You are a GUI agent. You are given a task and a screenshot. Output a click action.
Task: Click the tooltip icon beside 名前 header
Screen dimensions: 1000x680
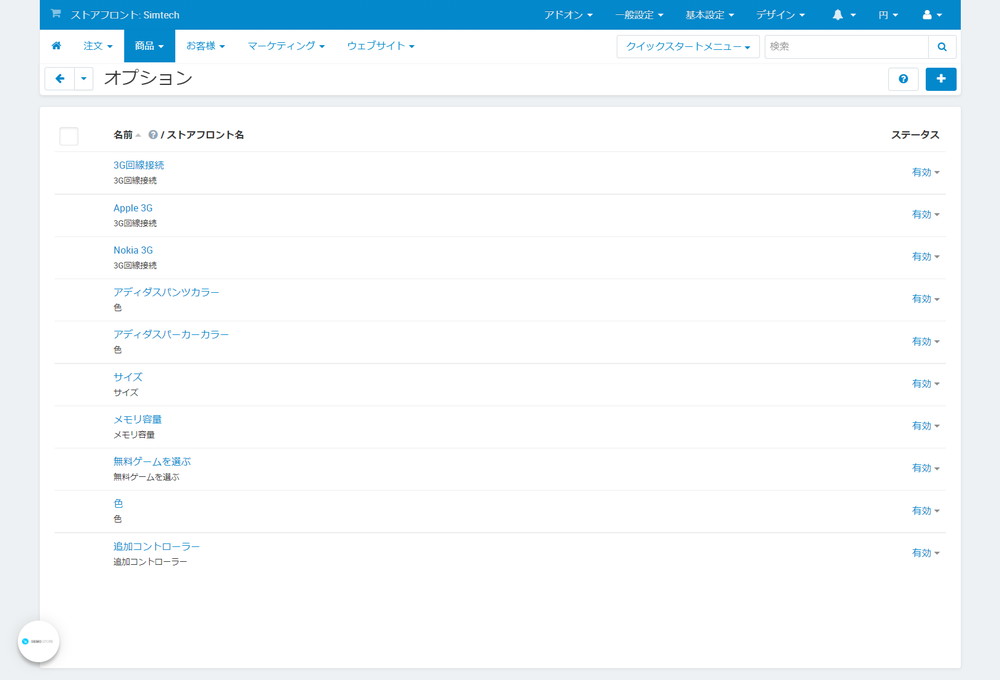[x=153, y=135]
